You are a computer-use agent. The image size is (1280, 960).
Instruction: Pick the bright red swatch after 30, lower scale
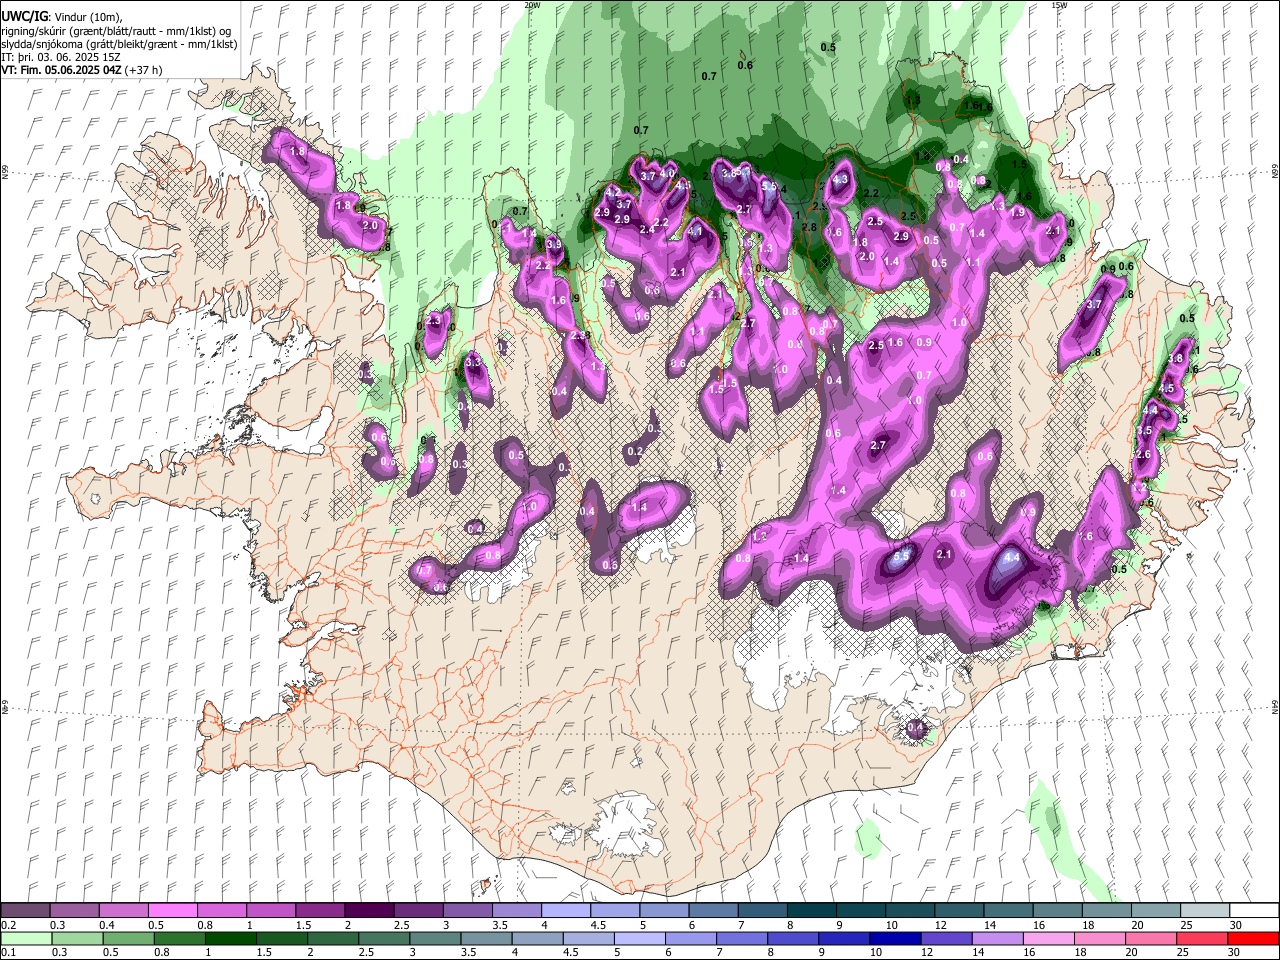tap(1254, 938)
